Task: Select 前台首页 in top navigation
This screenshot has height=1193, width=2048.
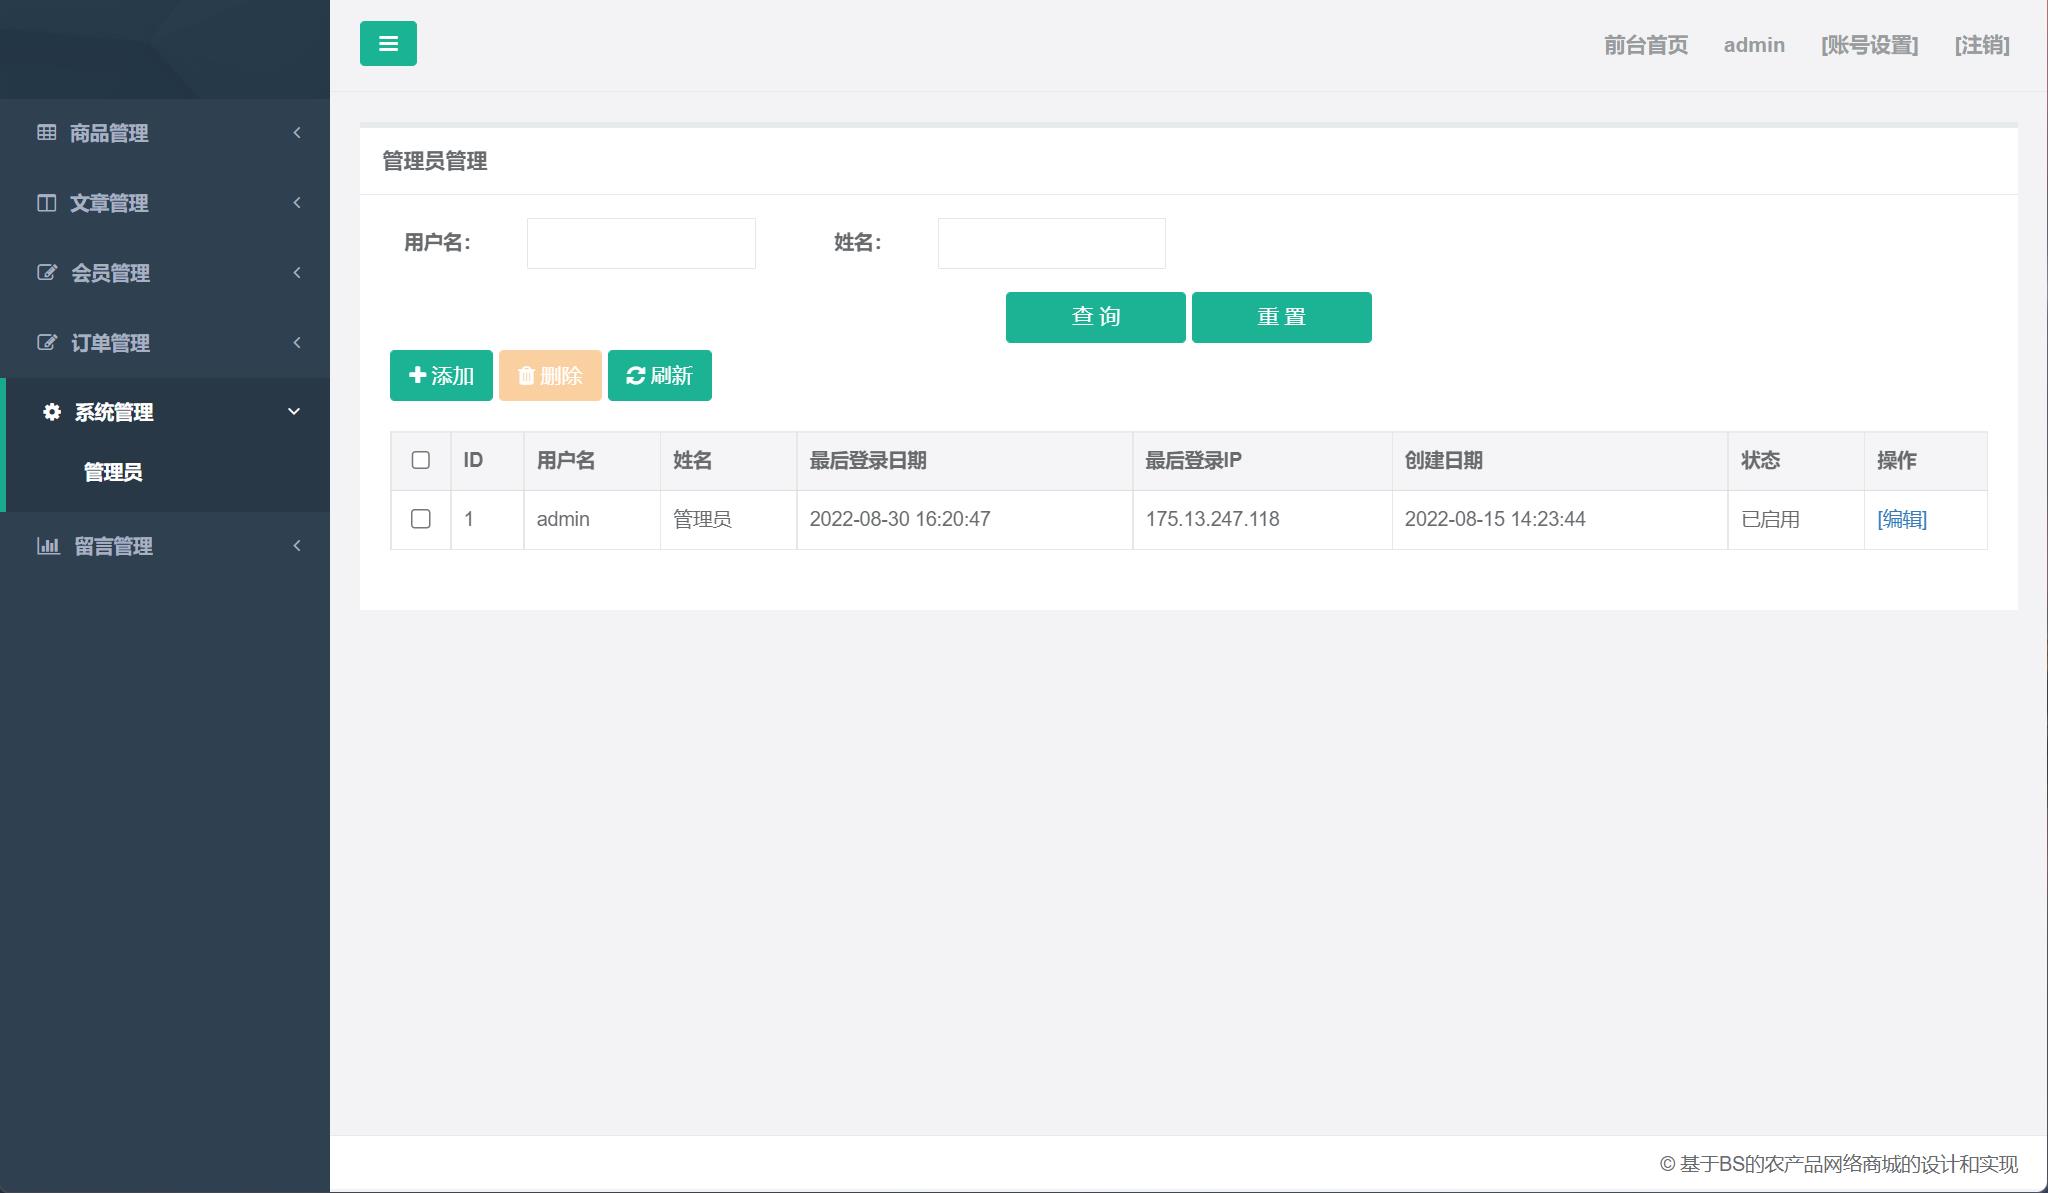Action: pyautogui.click(x=1645, y=45)
